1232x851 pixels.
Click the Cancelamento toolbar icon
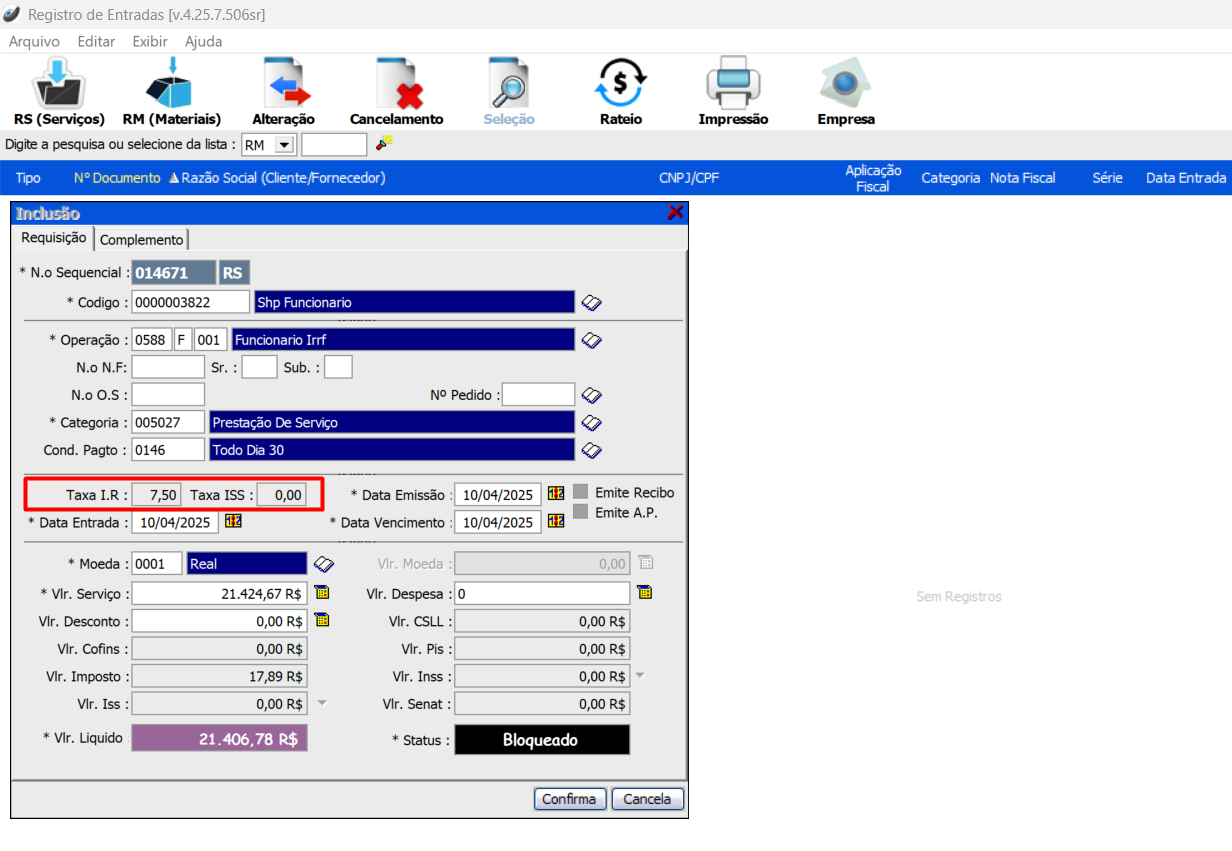click(397, 84)
